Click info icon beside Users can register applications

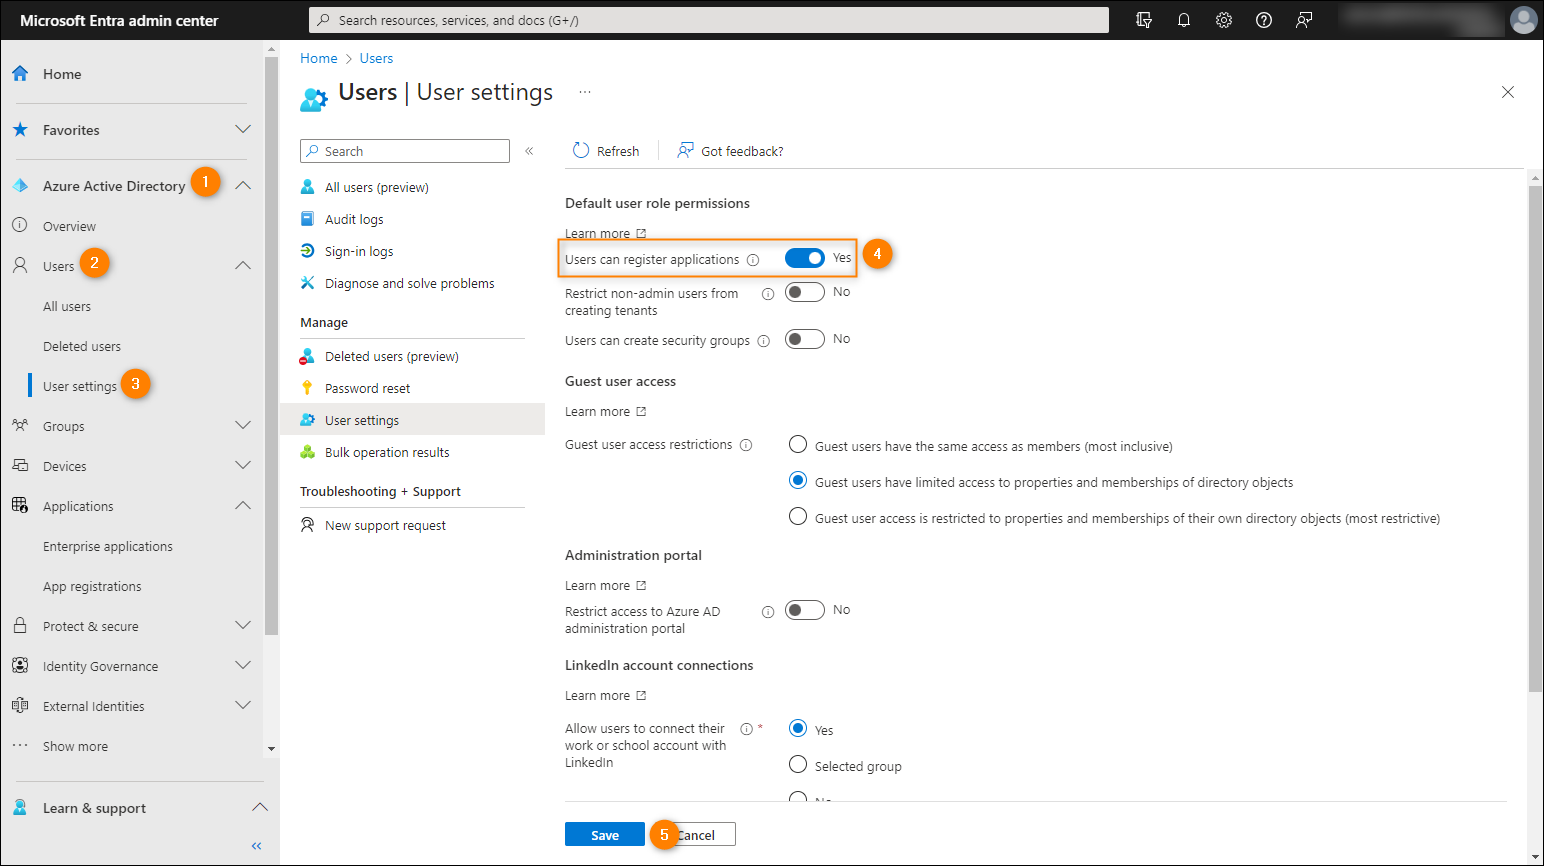click(x=753, y=260)
